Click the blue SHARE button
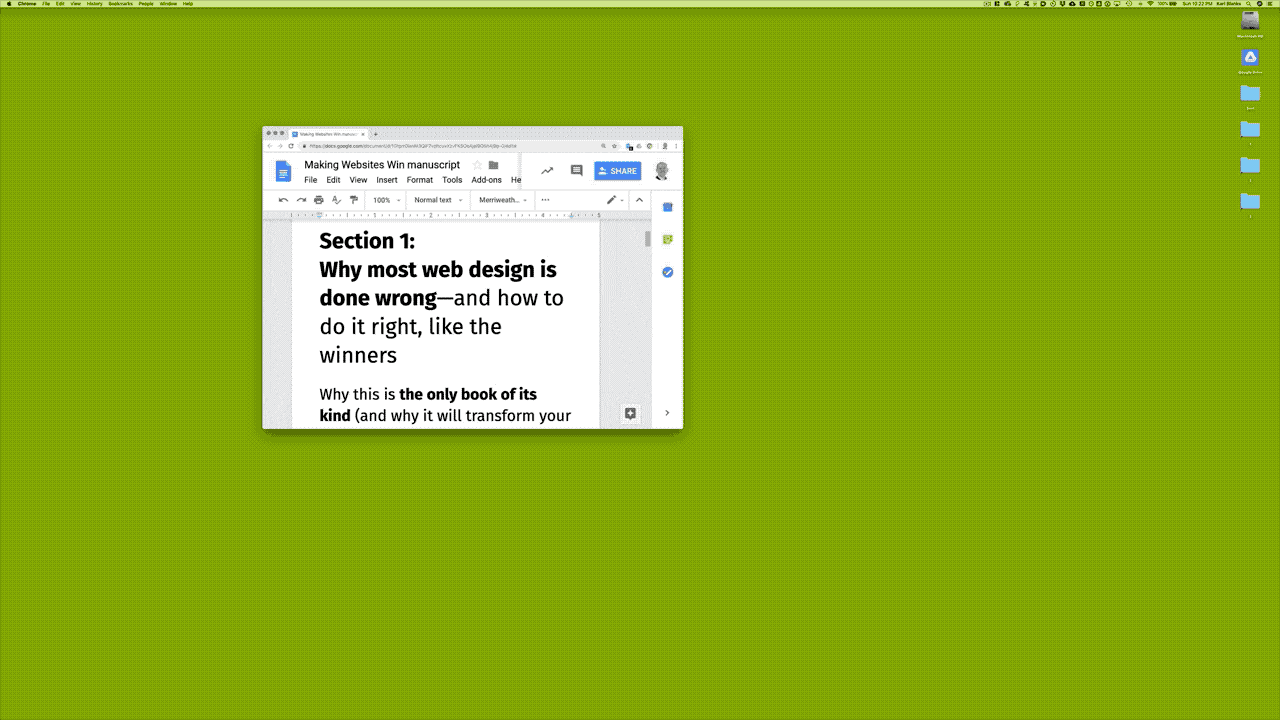The height and width of the screenshot is (720, 1280). click(617, 171)
